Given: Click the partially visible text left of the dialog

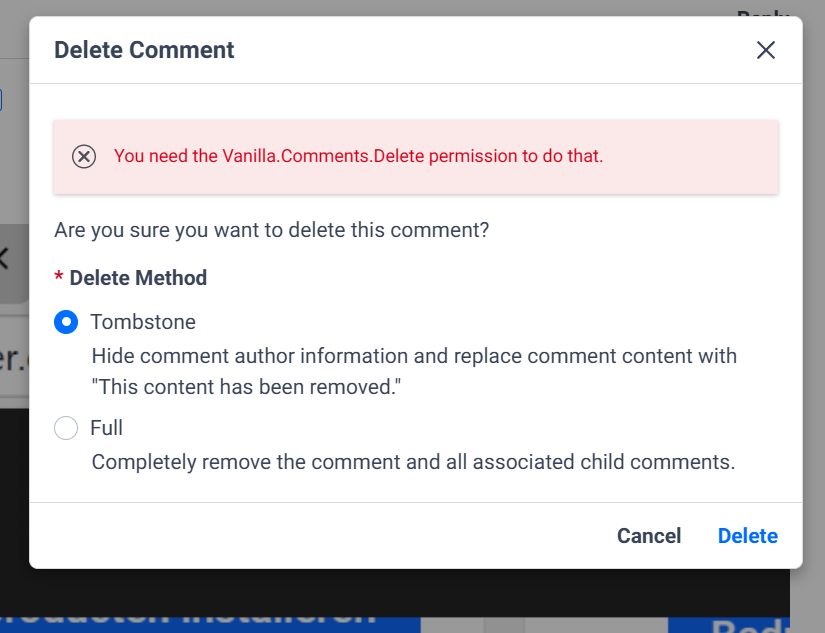Looking at the screenshot, I should pyautogui.click(x=12, y=360).
